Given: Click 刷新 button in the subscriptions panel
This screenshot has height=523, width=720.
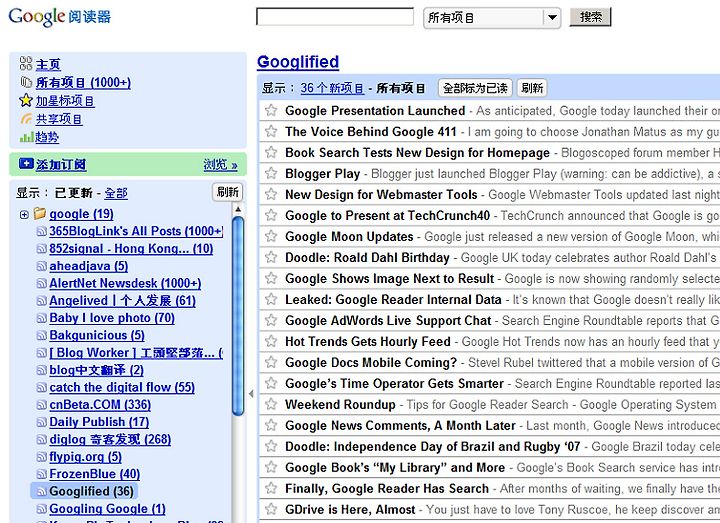Looking at the screenshot, I should (228, 192).
